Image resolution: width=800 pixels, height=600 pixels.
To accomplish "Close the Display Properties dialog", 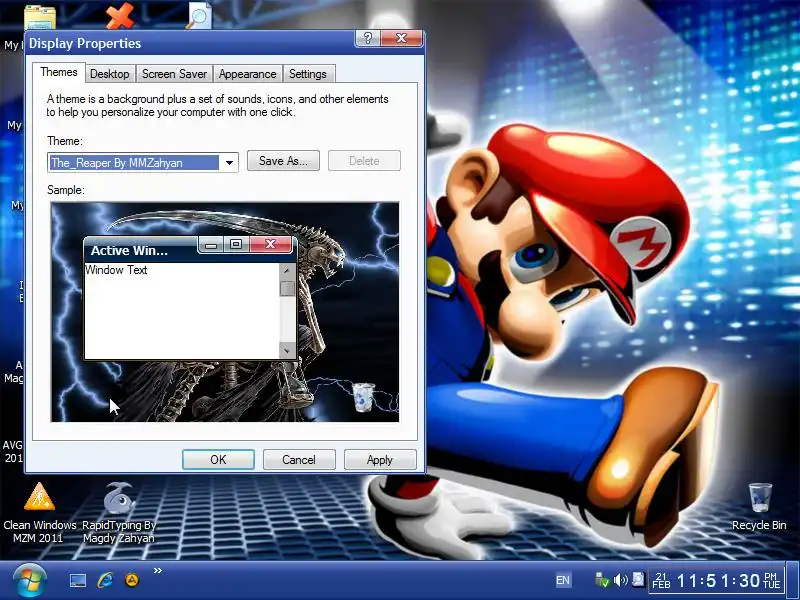I will point(402,38).
